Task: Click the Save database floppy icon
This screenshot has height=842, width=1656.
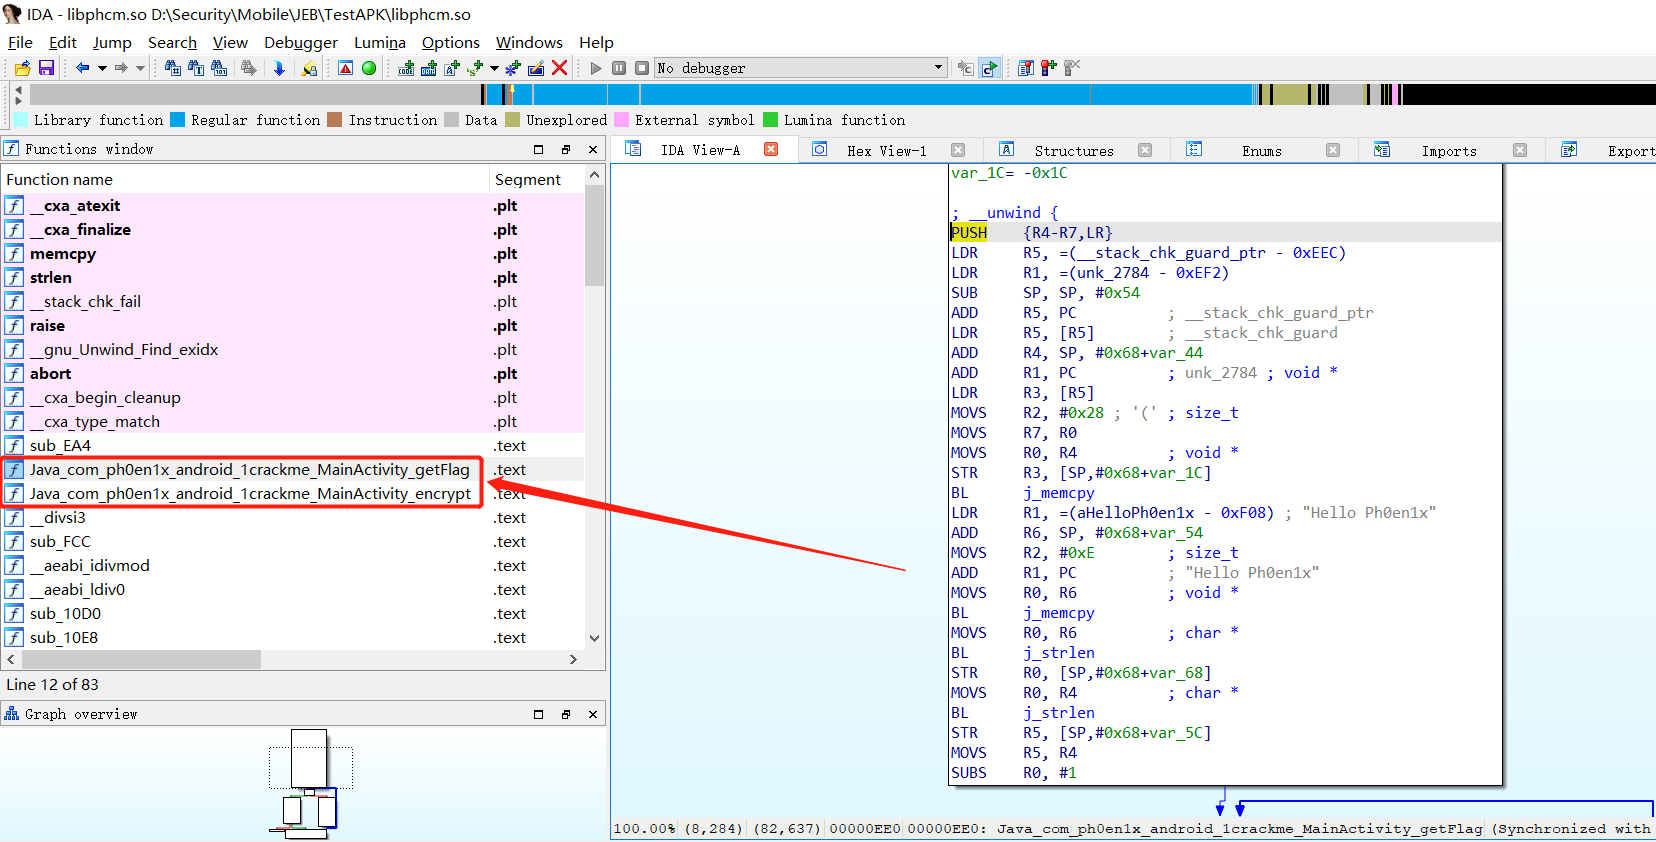Action: click(46, 68)
